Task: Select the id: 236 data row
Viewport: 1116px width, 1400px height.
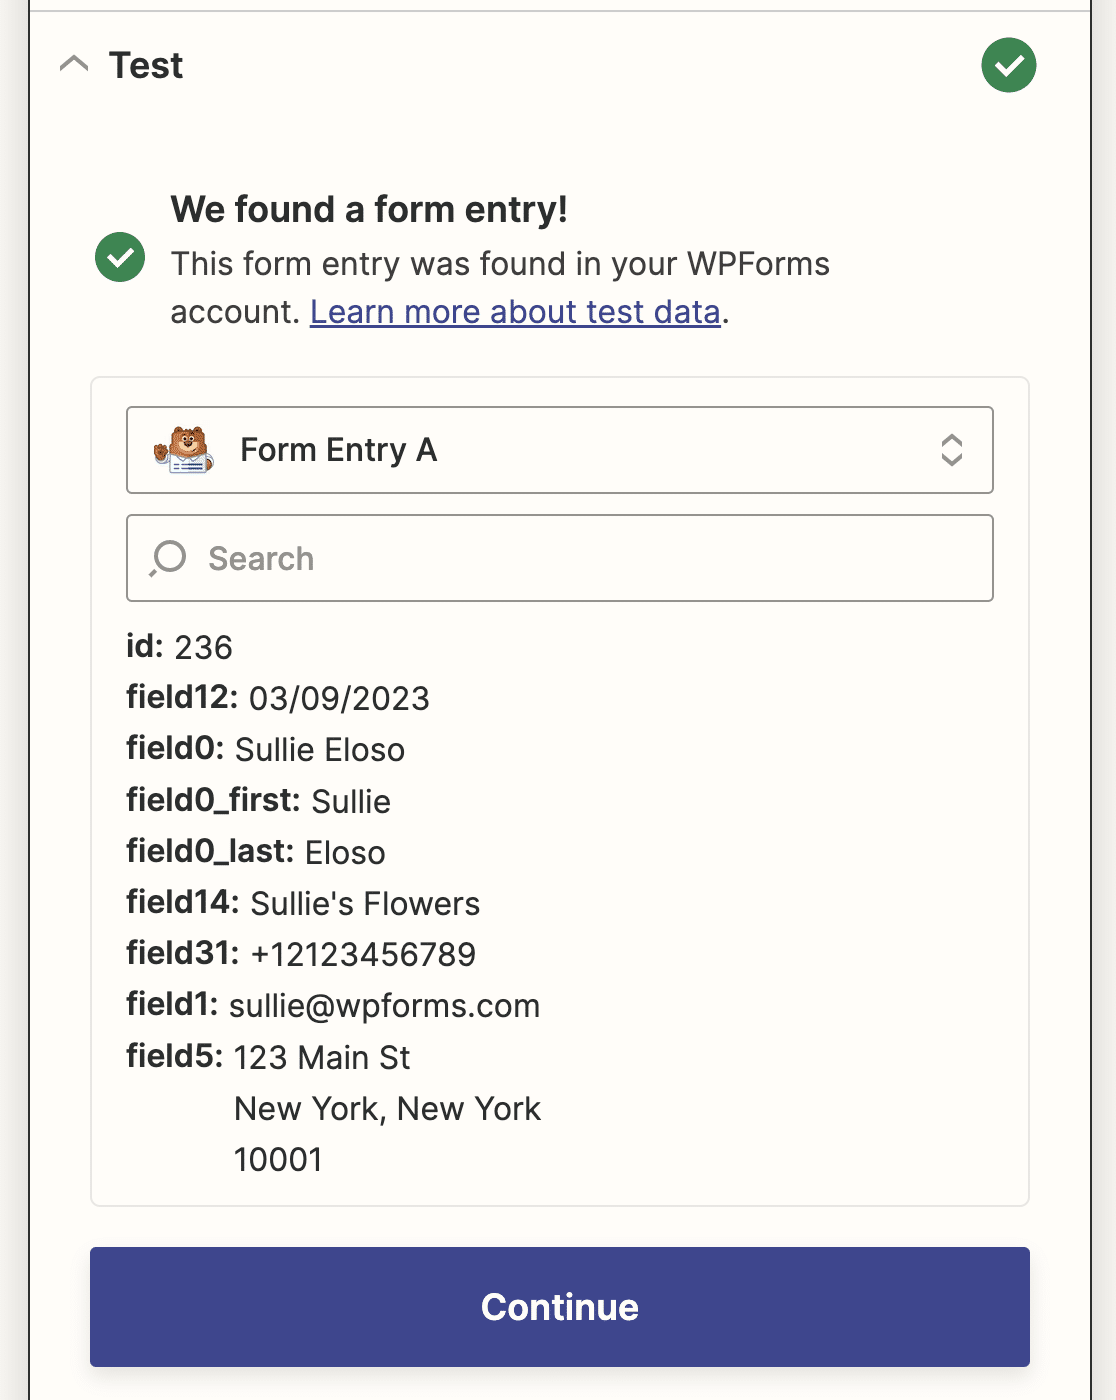Action: (180, 647)
